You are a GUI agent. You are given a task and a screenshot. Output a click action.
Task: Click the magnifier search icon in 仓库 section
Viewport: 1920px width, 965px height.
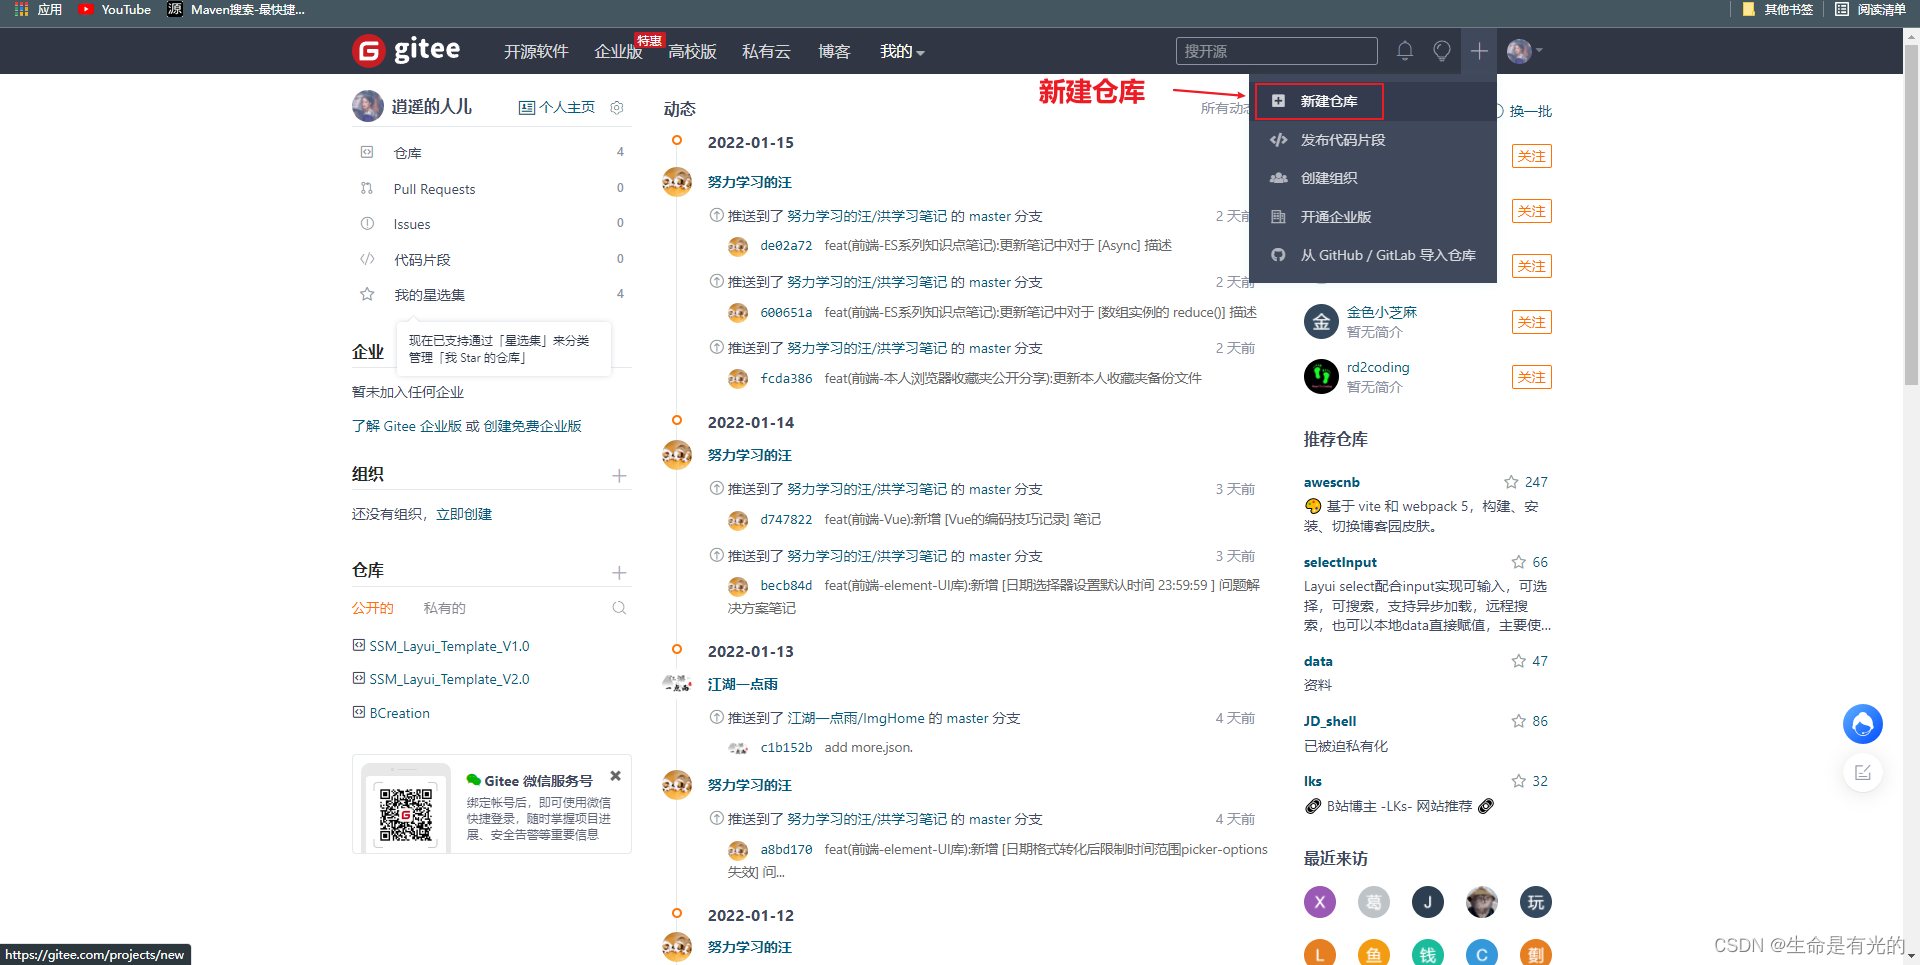point(619,607)
